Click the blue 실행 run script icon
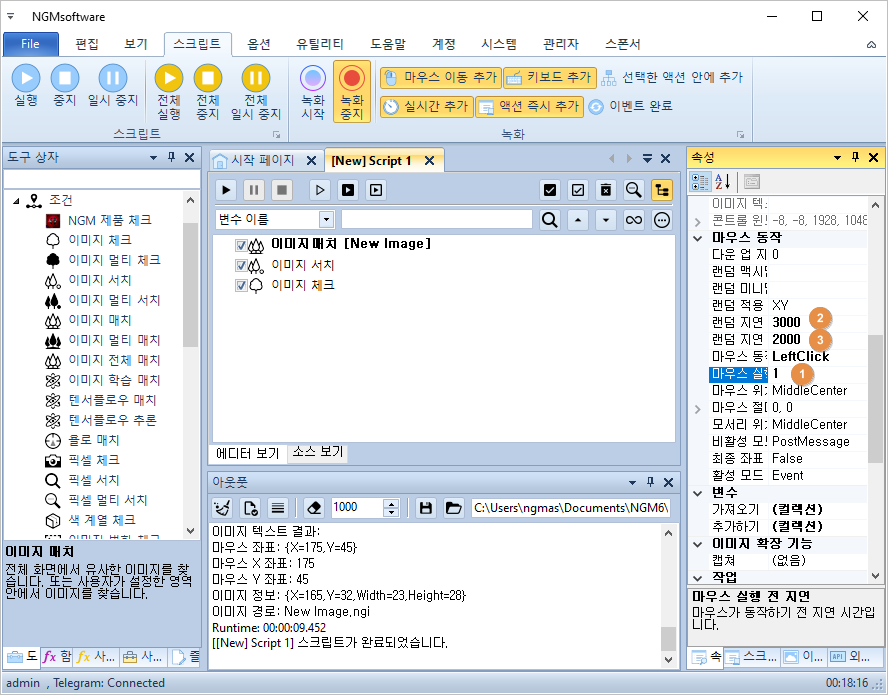The width and height of the screenshot is (888, 695). point(26,78)
